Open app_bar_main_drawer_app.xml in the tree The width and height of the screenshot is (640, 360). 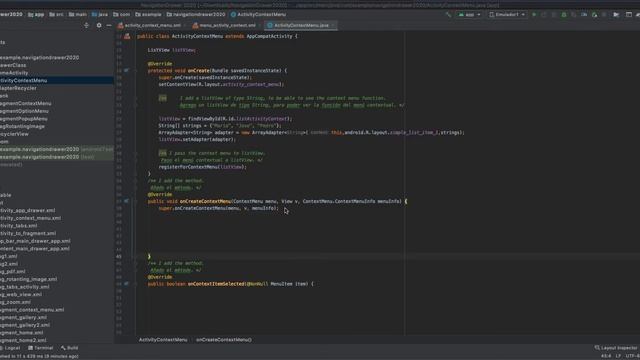[x=35, y=241]
